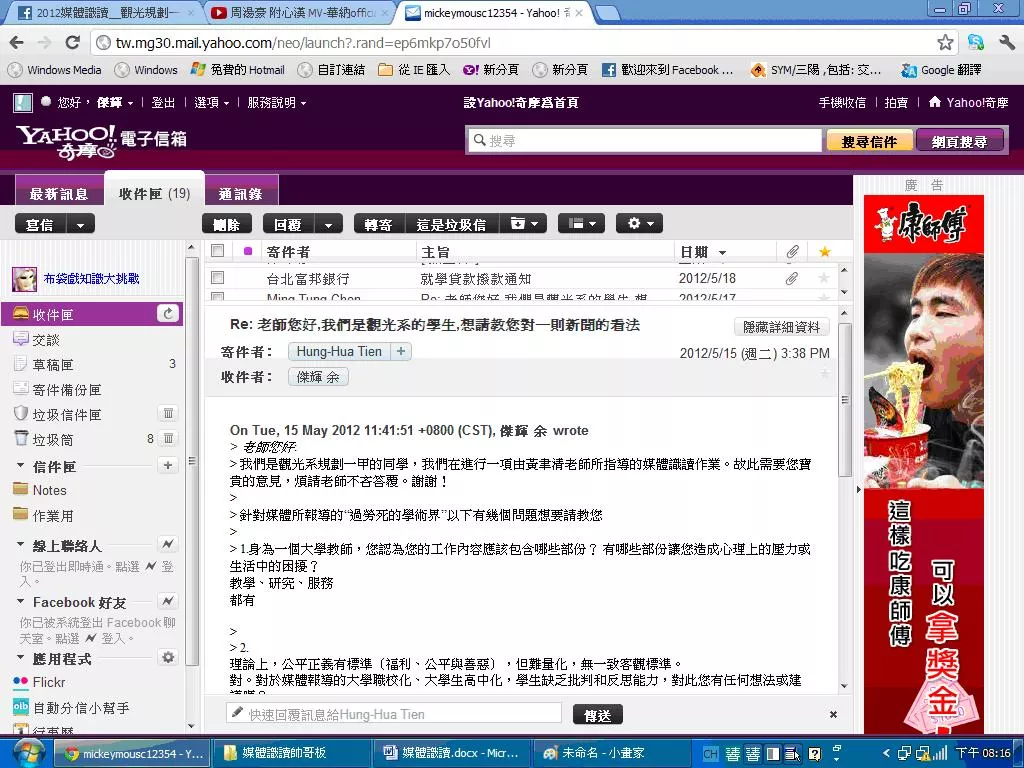Screen dimensions: 1024x768
Task: Click the Facebook friends sign-in icon
Action: [x=168, y=601]
